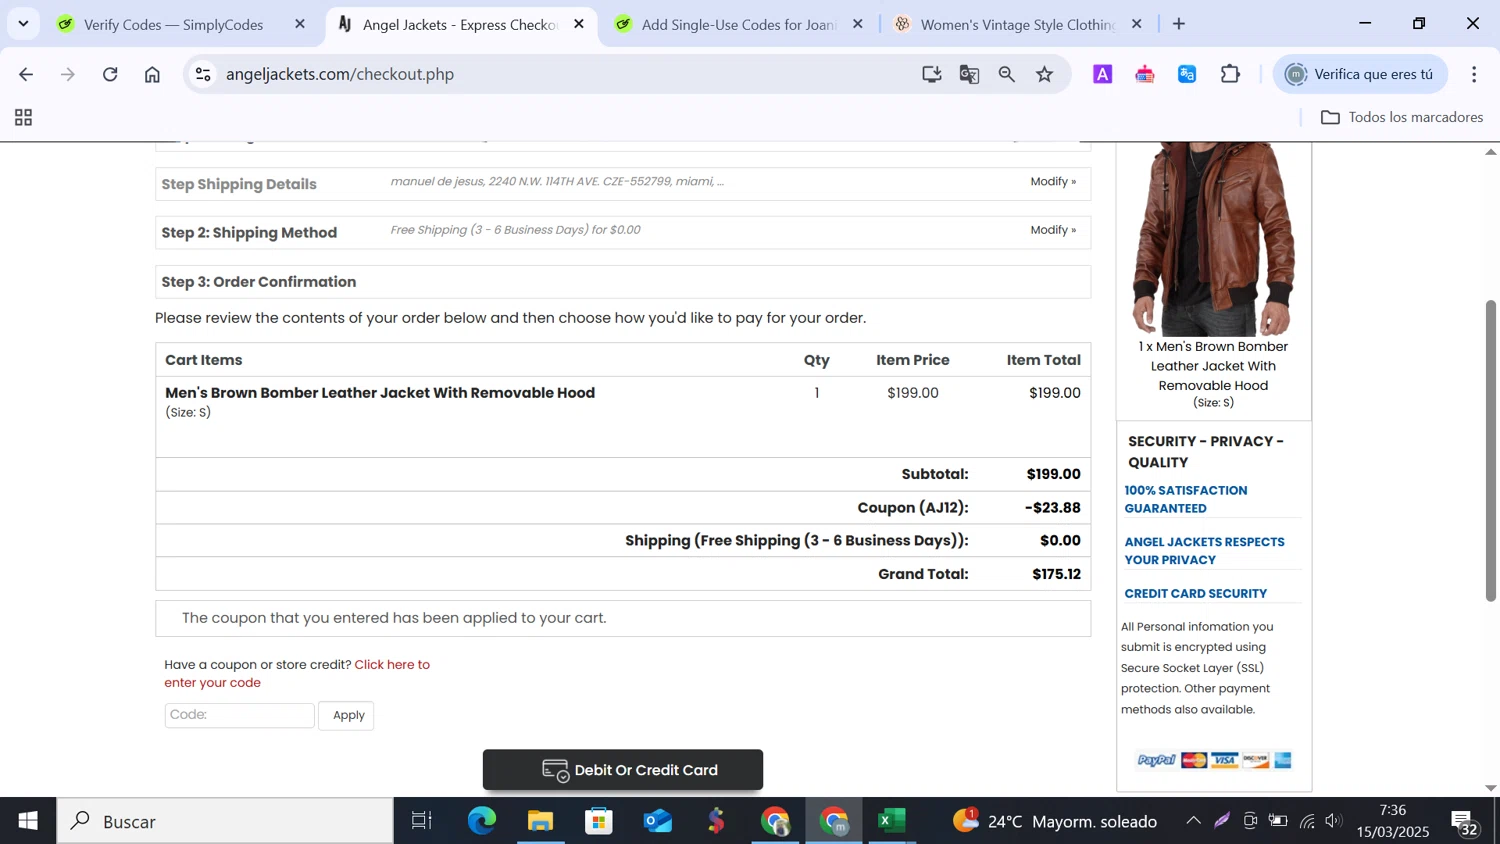Switch to Verify Codes — SimplyCodes tab
This screenshot has height=844, width=1500.
(x=174, y=24)
